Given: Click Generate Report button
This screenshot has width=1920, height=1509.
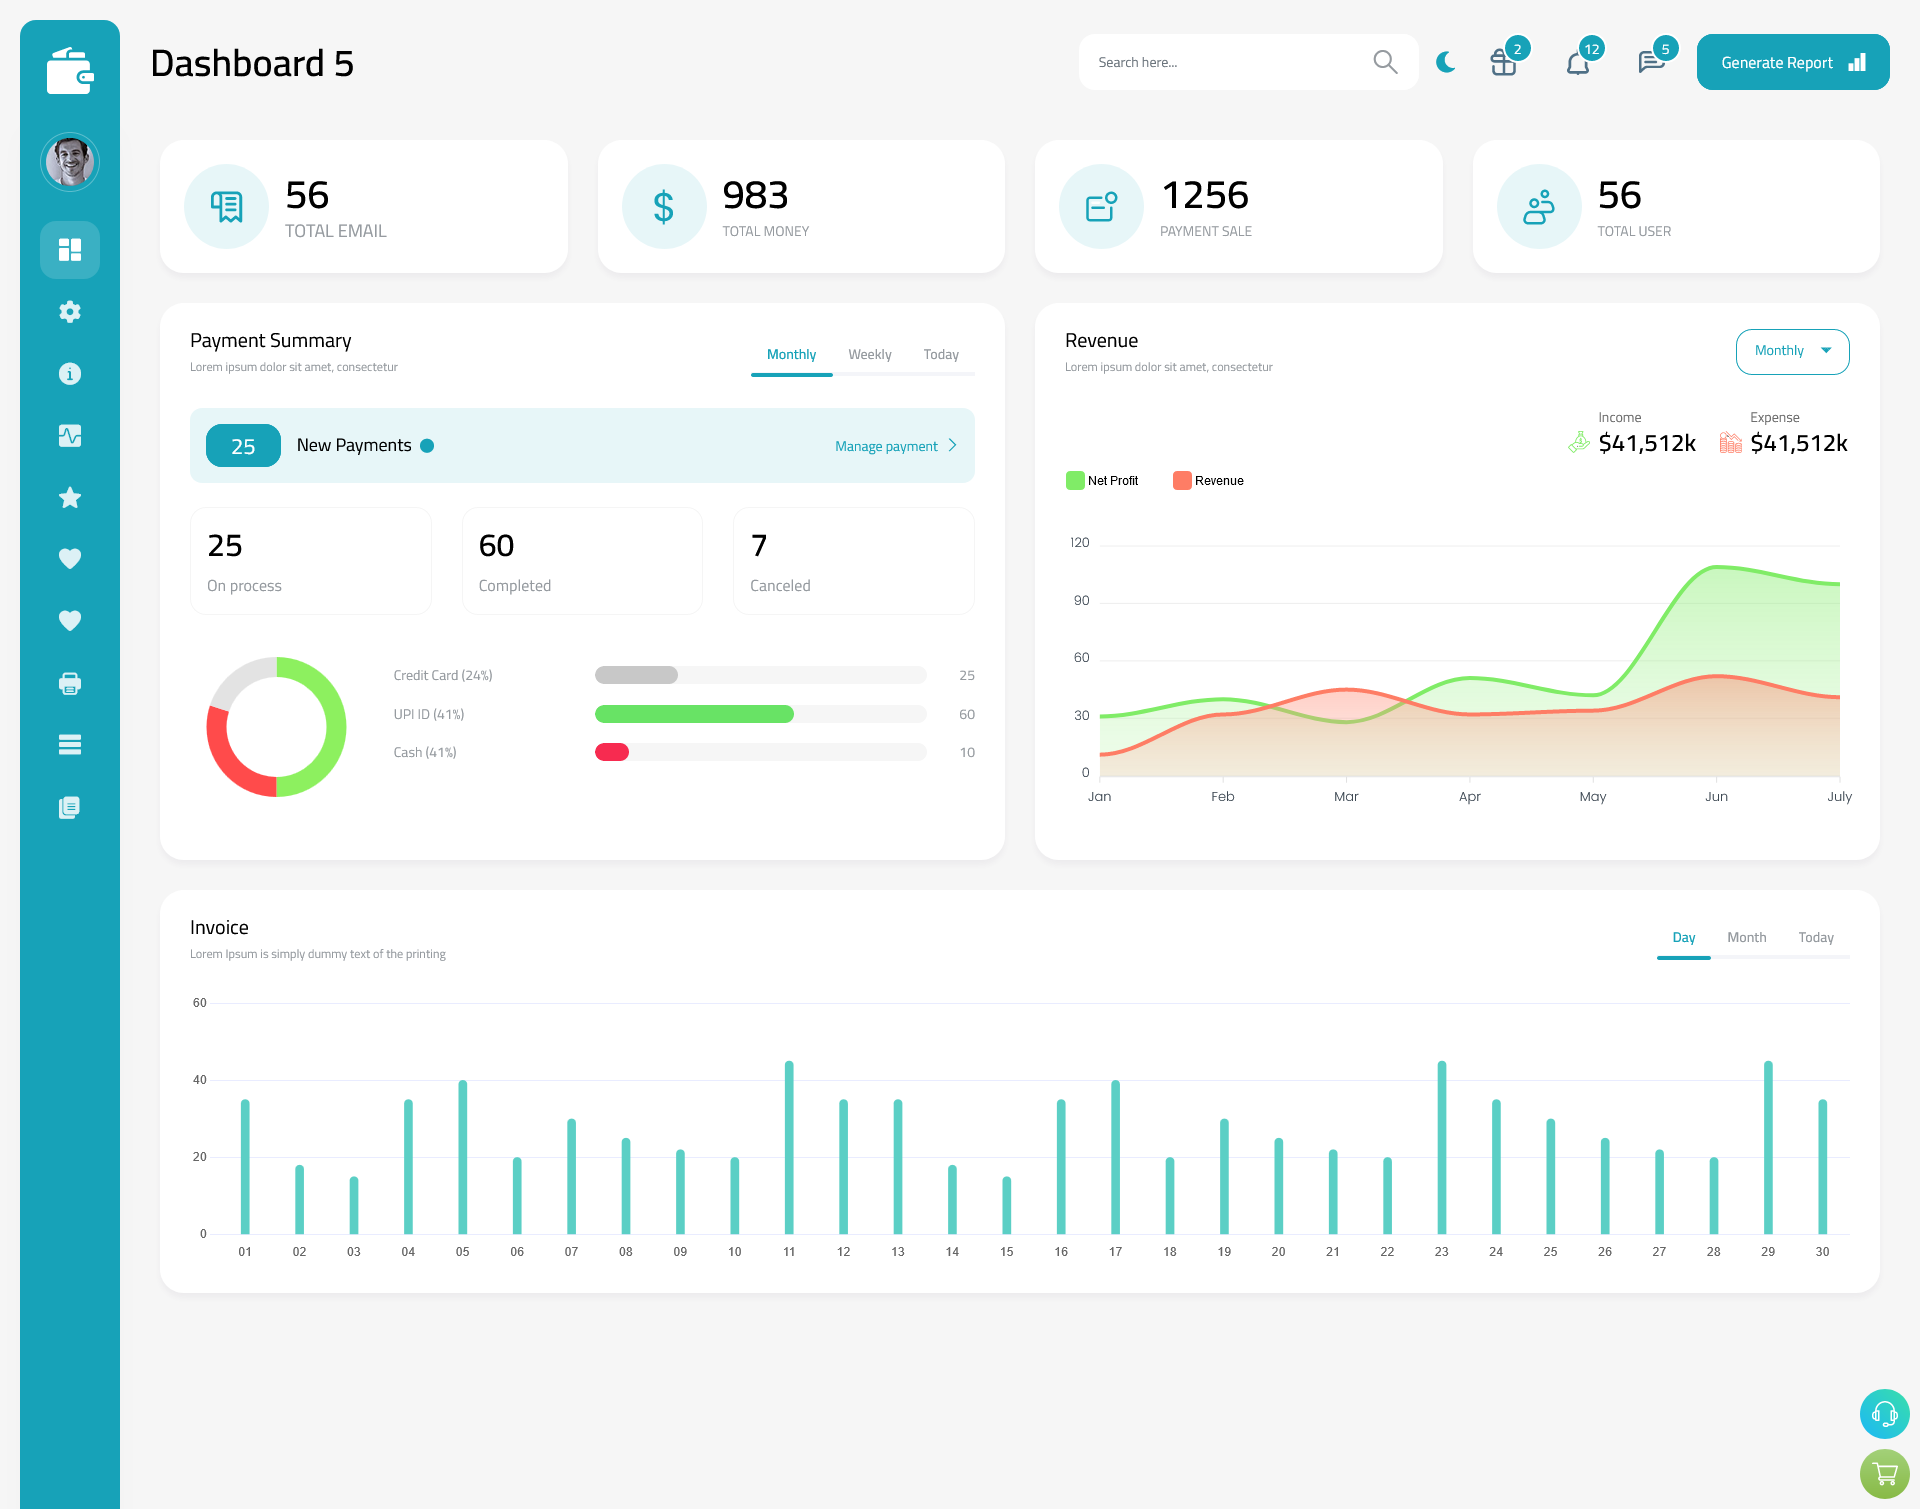Looking at the screenshot, I should coord(1791,62).
